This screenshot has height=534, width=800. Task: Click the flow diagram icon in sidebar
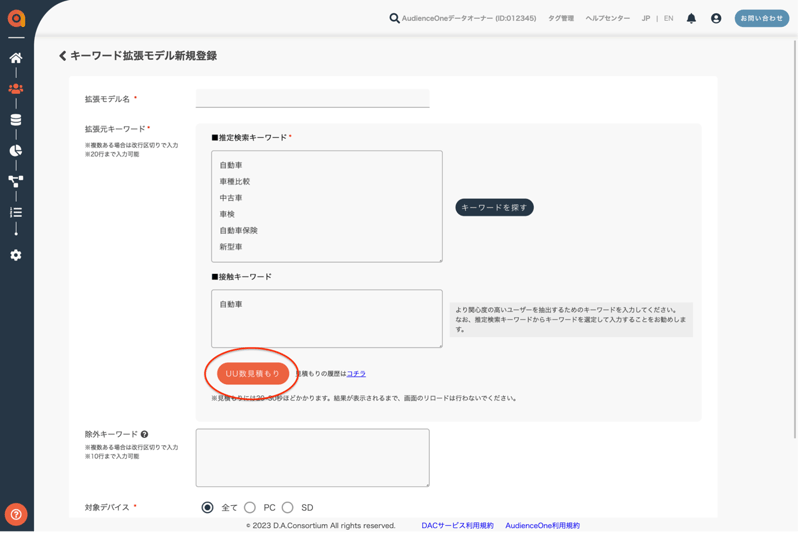16,182
